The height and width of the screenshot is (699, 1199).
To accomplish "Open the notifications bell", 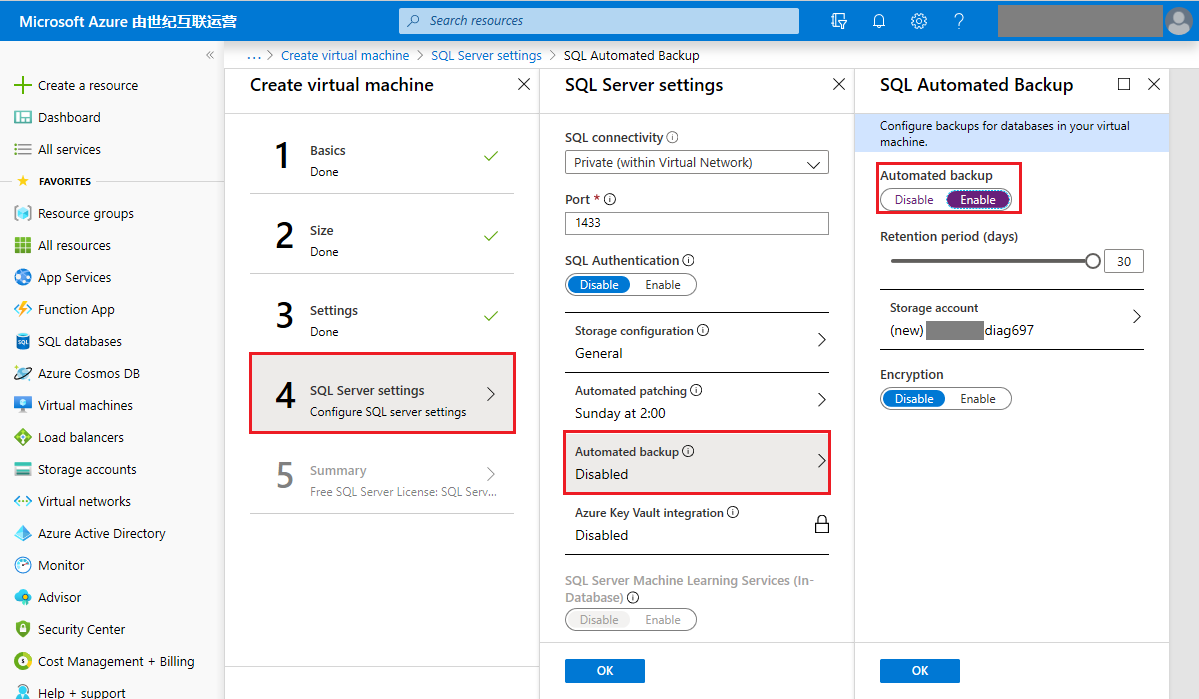I will 879,21.
